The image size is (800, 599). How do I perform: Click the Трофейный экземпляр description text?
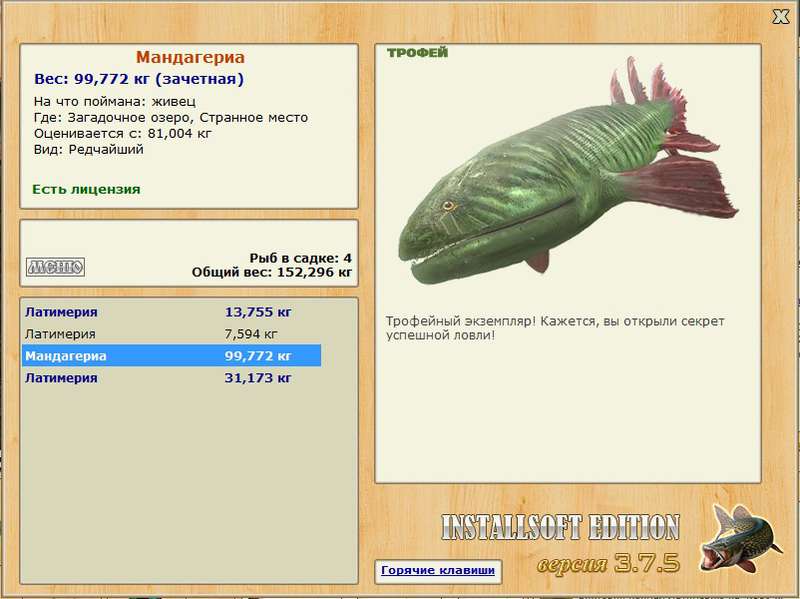[x=555, y=328]
